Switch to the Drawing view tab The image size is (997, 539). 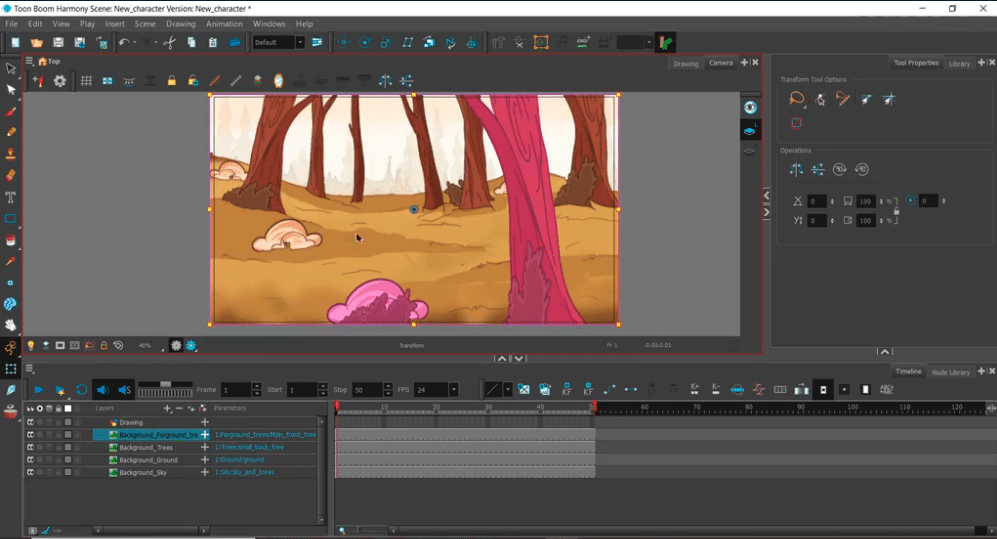coord(685,63)
